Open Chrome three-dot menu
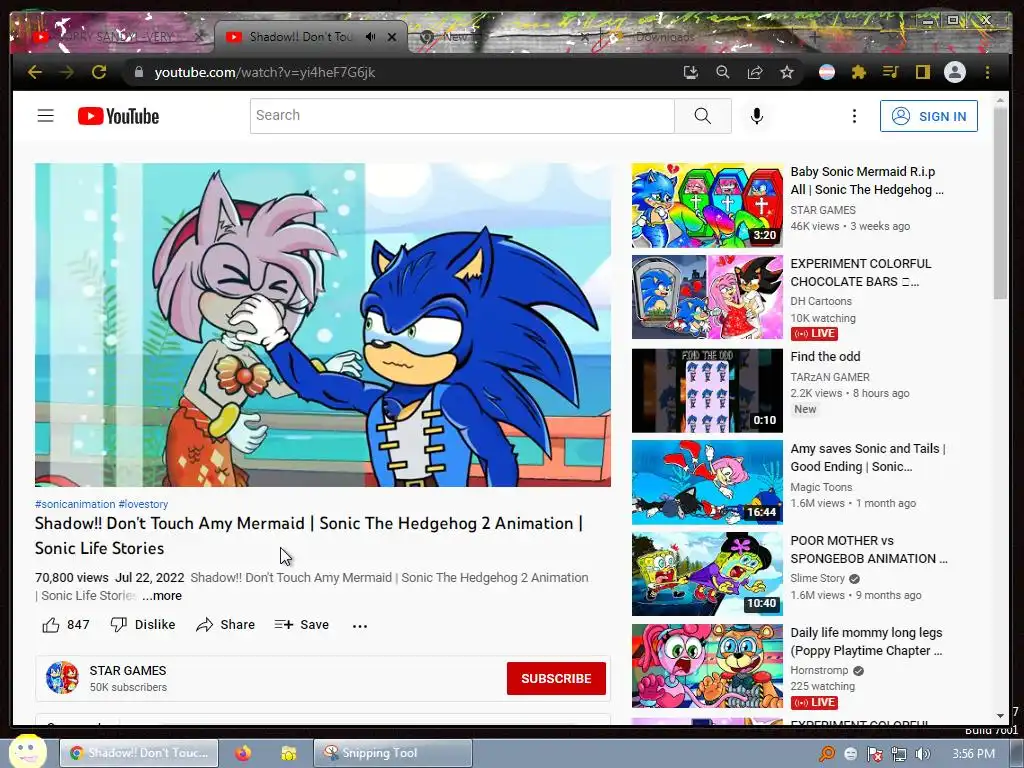Image resolution: width=1024 pixels, height=768 pixels. pos(987,72)
